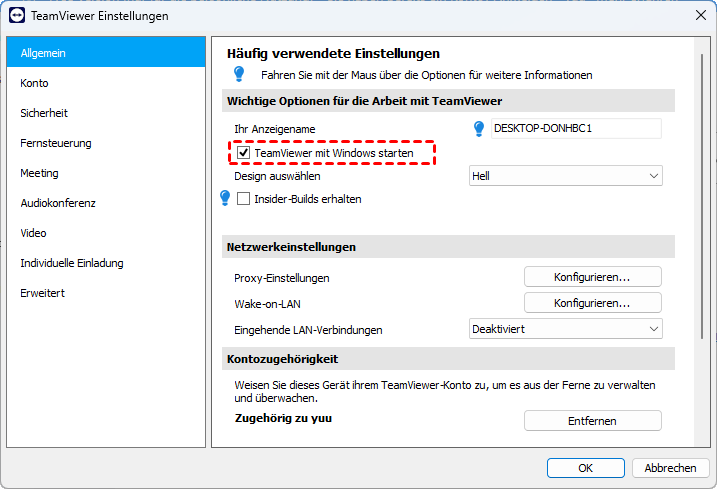Click Konfigurieren for Wake-on-LAN
The width and height of the screenshot is (717, 489).
592,302
